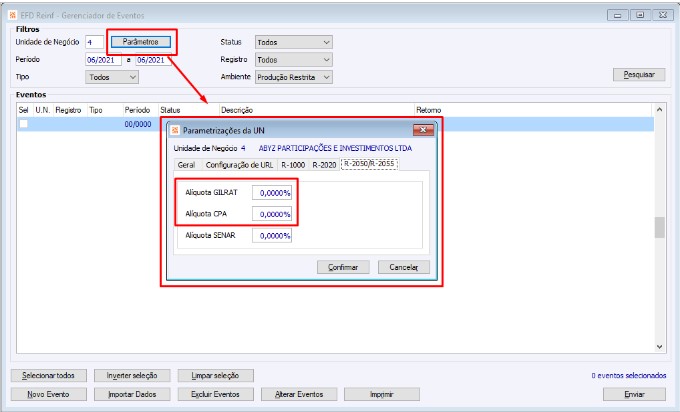
Task: Set the Período start date field
Action: 103,60
